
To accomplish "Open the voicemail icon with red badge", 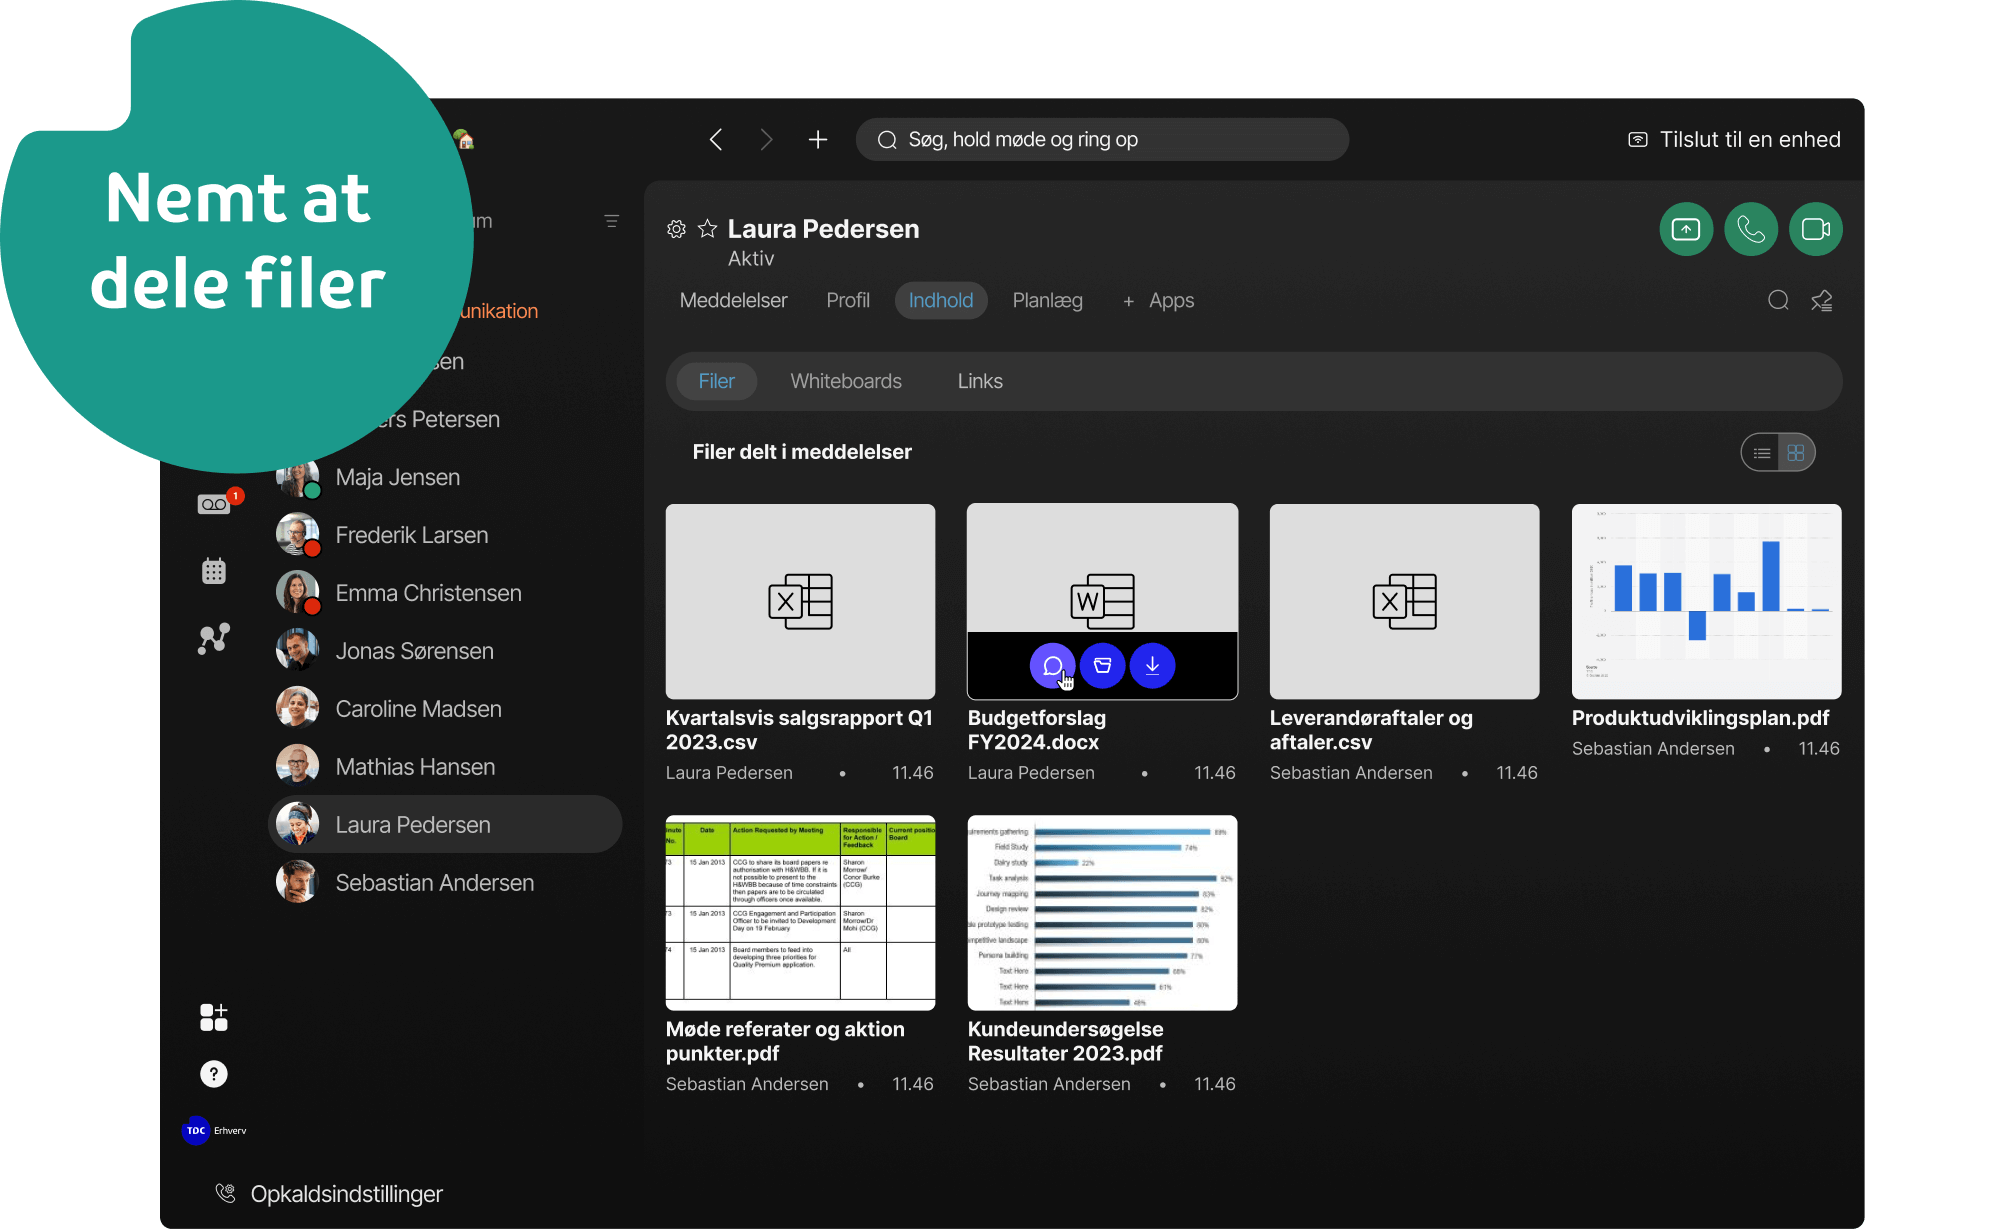I will [x=214, y=504].
